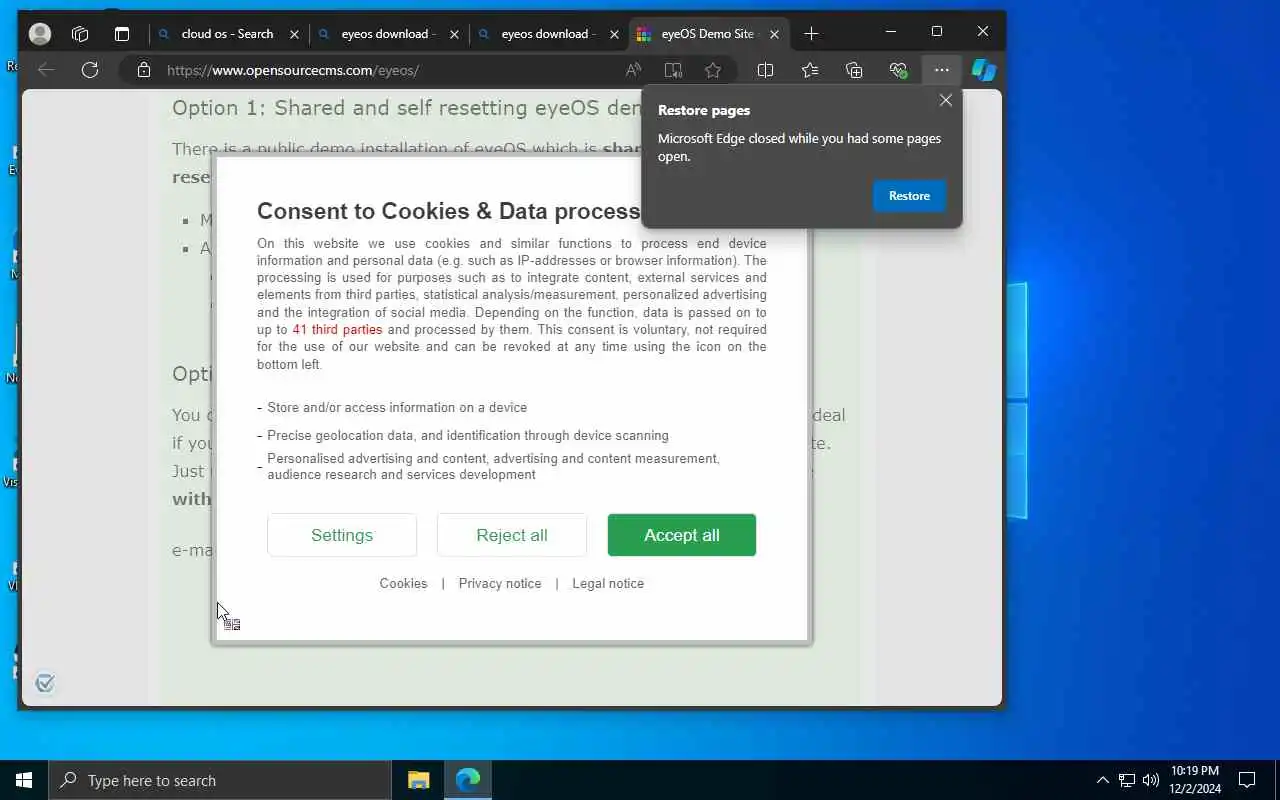Close the Restore pages popup

click(x=946, y=100)
